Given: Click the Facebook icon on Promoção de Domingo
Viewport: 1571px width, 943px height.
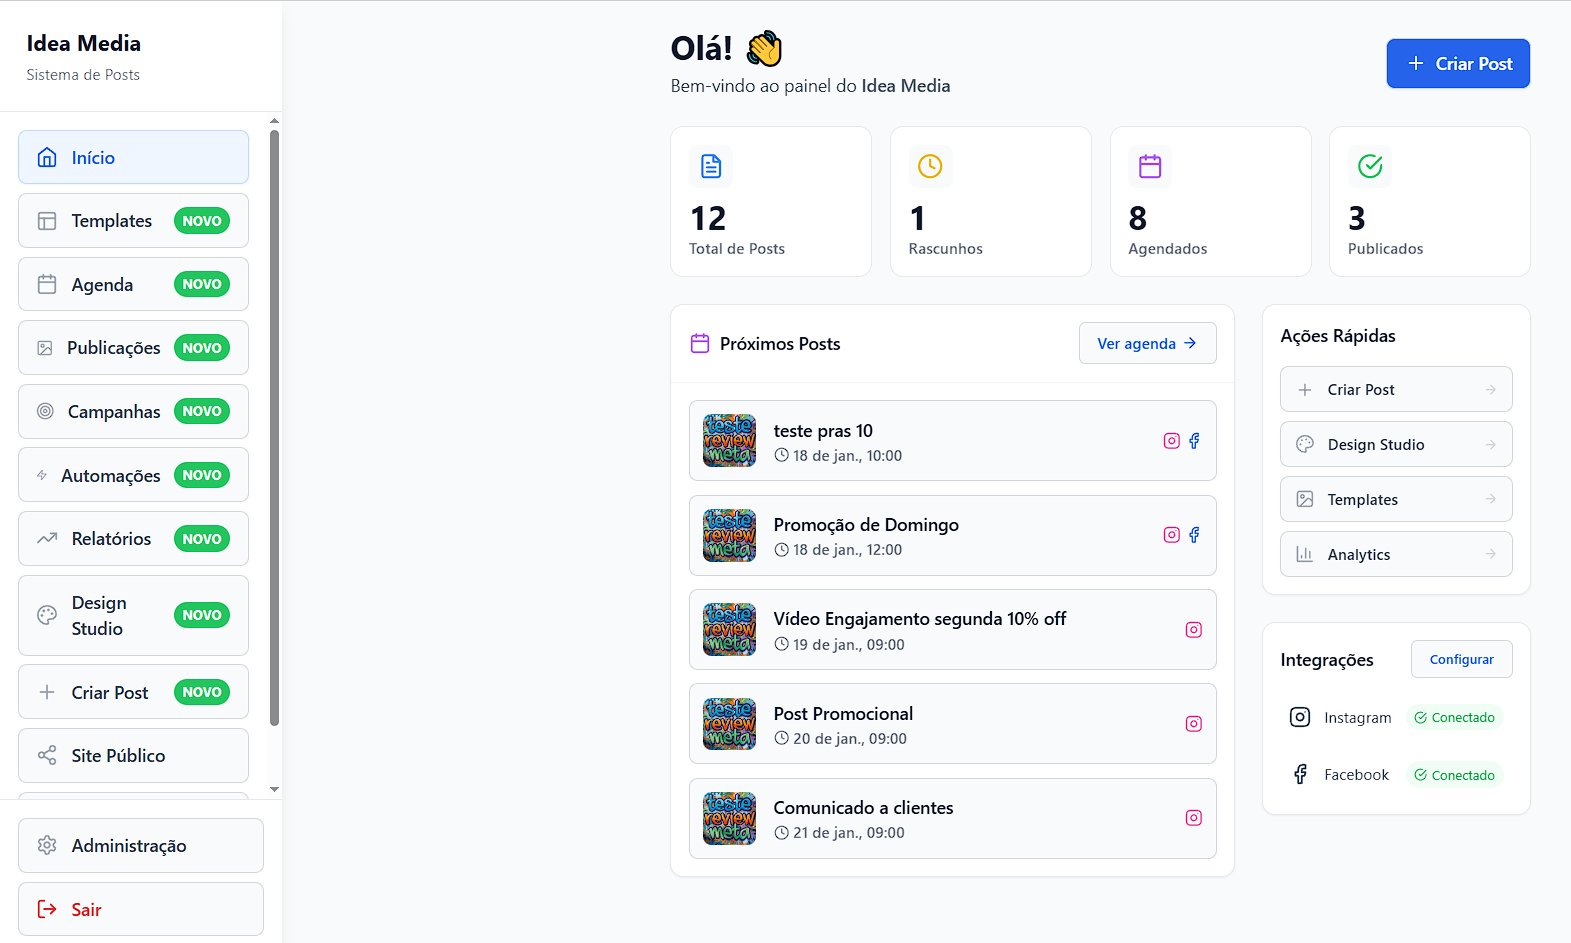Looking at the screenshot, I should (x=1194, y=535).
